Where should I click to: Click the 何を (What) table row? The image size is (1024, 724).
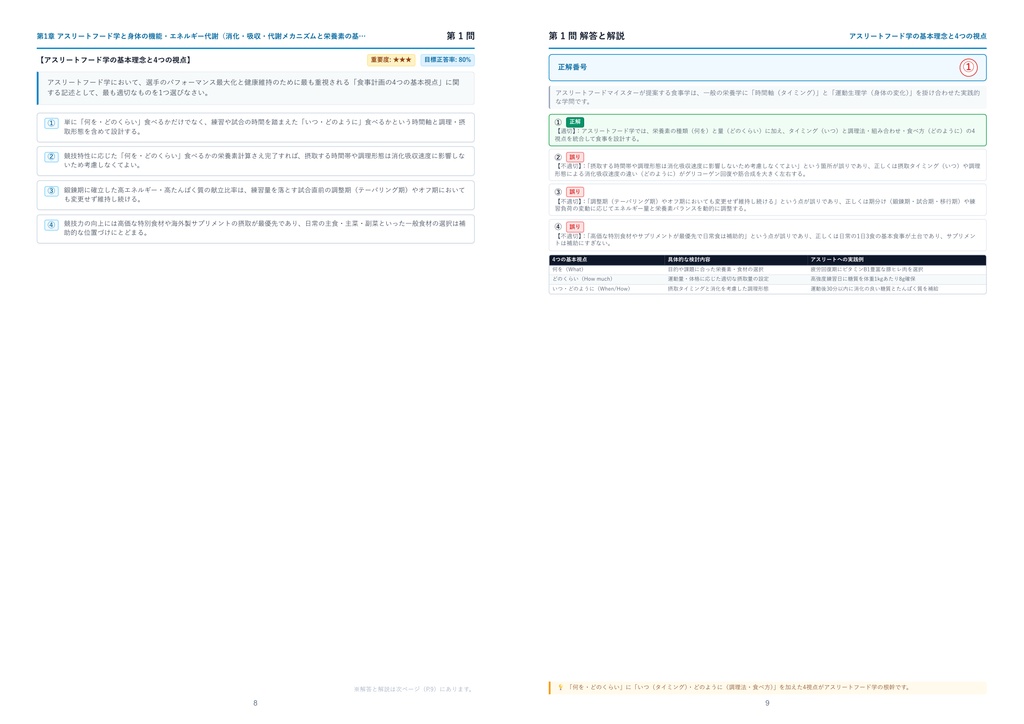[x=767, y=270]
